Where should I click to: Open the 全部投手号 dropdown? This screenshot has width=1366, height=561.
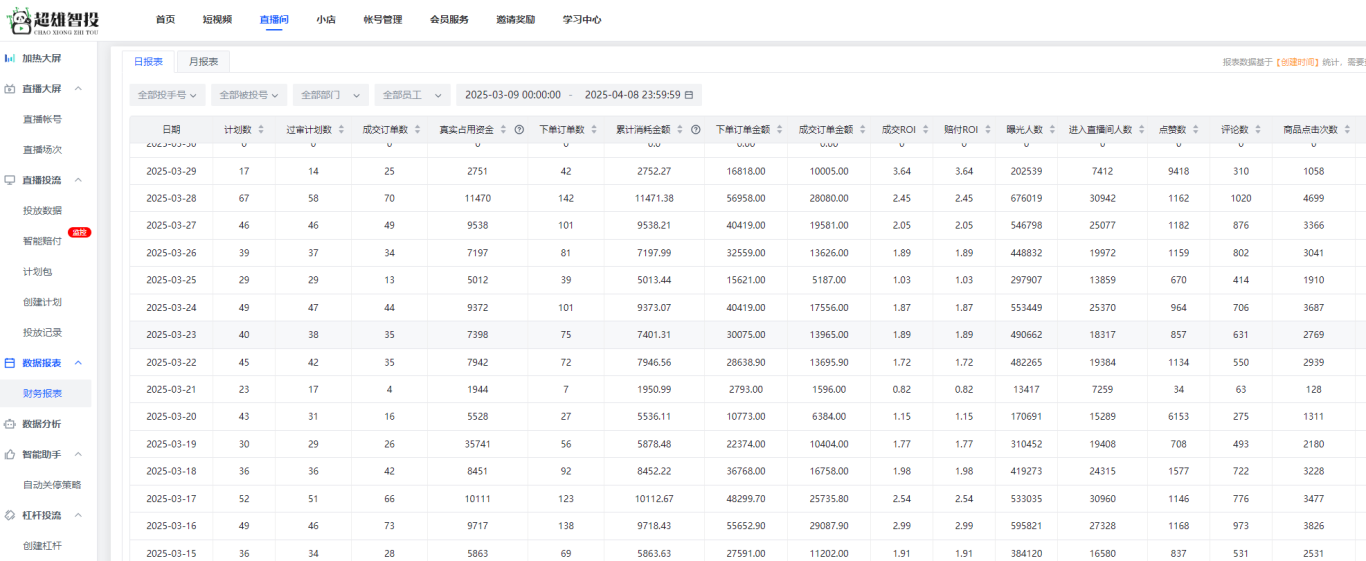(167, 95)
